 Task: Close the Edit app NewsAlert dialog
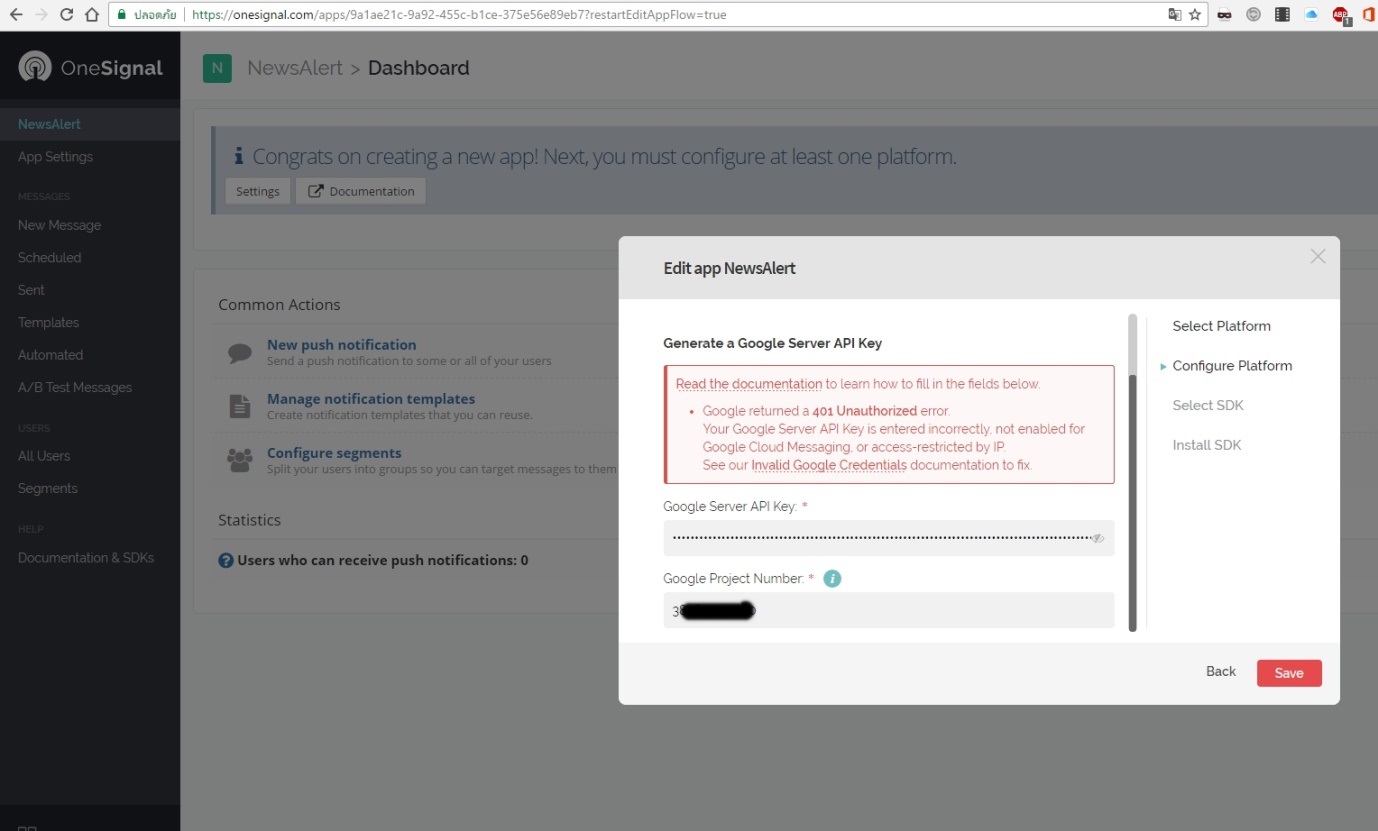[1318, 256]
